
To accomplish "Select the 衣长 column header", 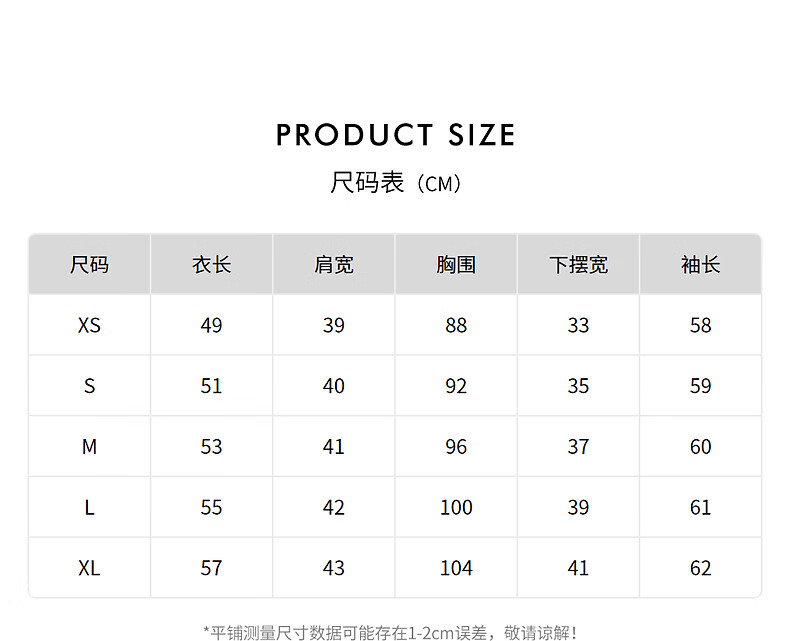I will click(211, 265).
